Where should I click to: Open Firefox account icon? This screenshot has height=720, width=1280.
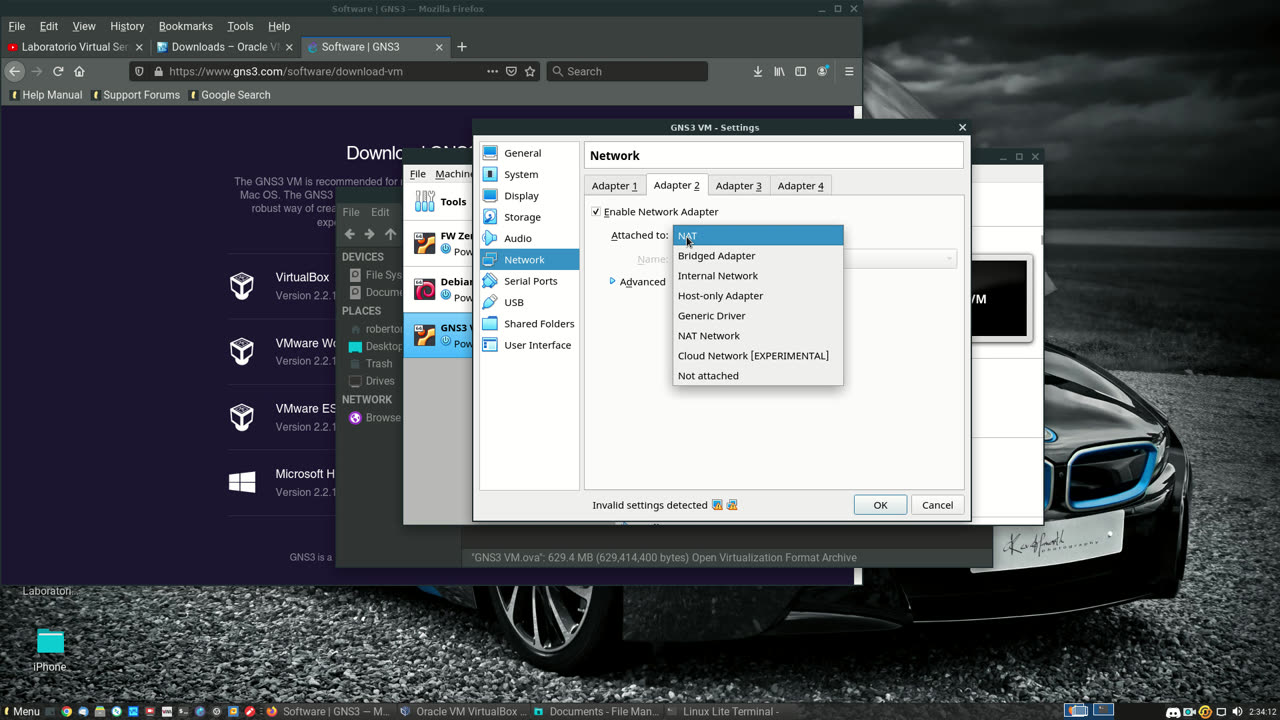click(x=822, y=72)
